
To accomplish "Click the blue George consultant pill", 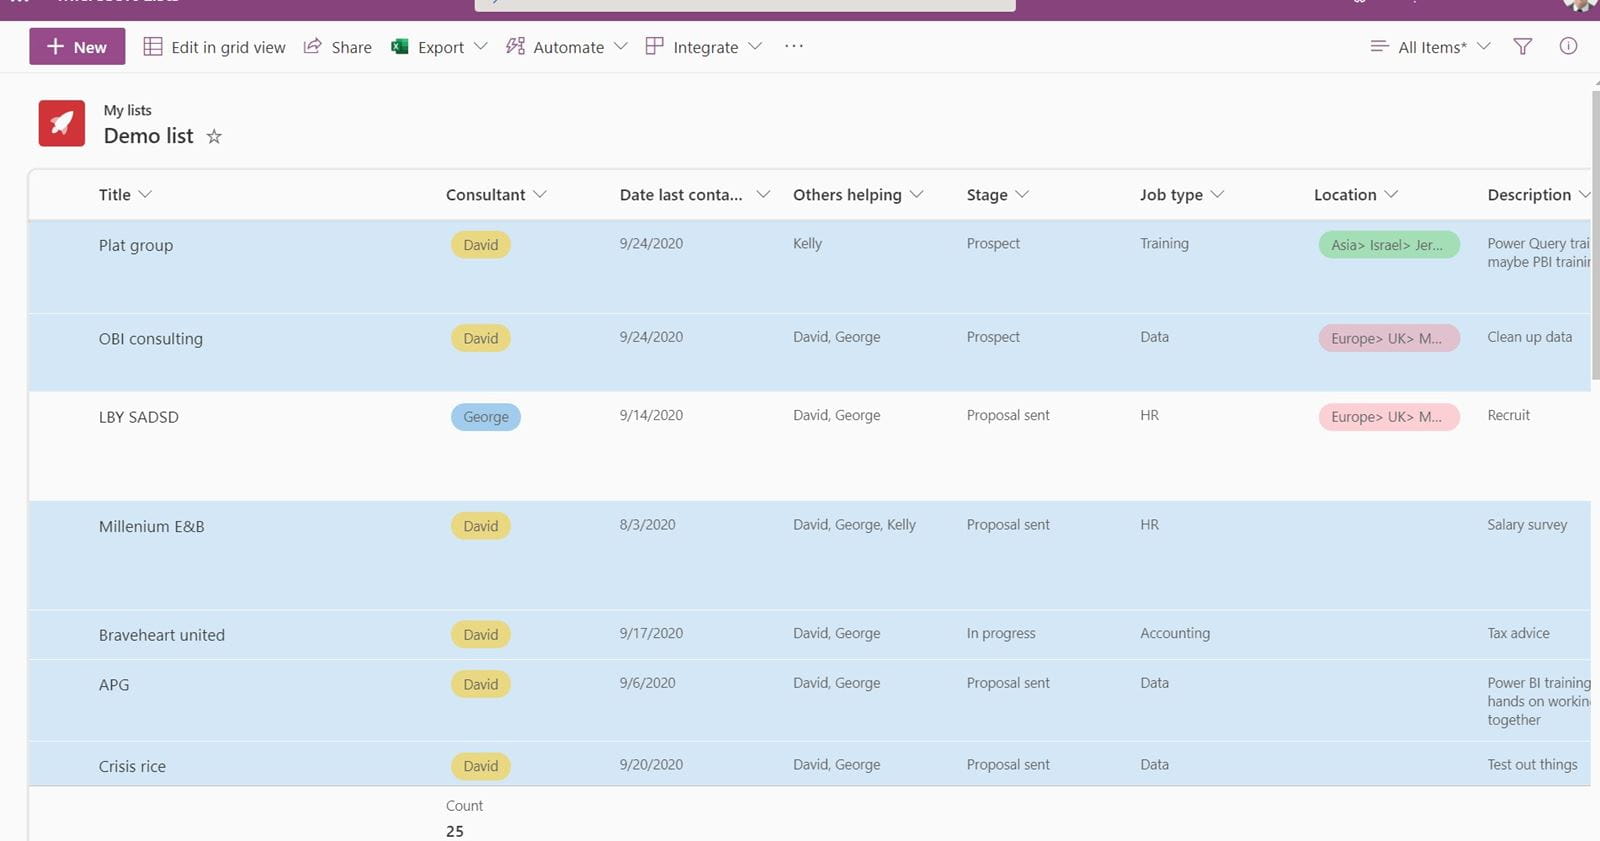I will pyautogui.click(x=486, y=417).
